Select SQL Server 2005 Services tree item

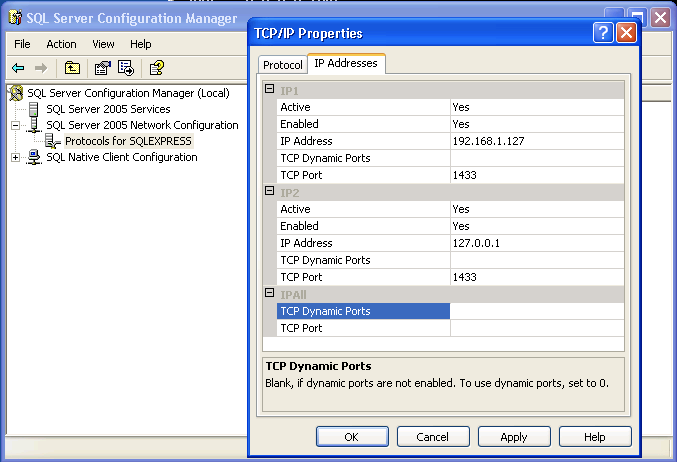click(108, 109)
